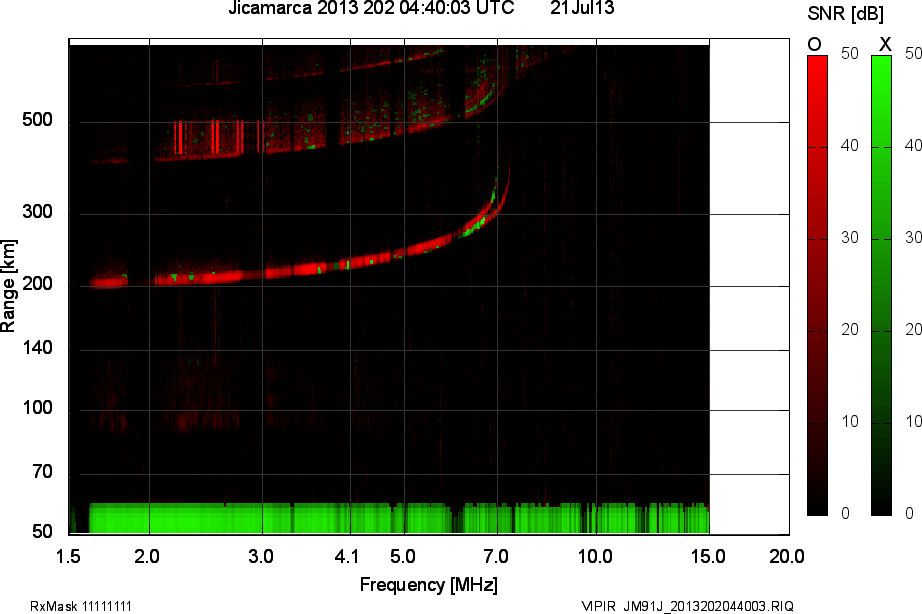Select the 'SNR [dB]' legend heading
The width and height of the screenshot is (922, 614).
[845, 13]
